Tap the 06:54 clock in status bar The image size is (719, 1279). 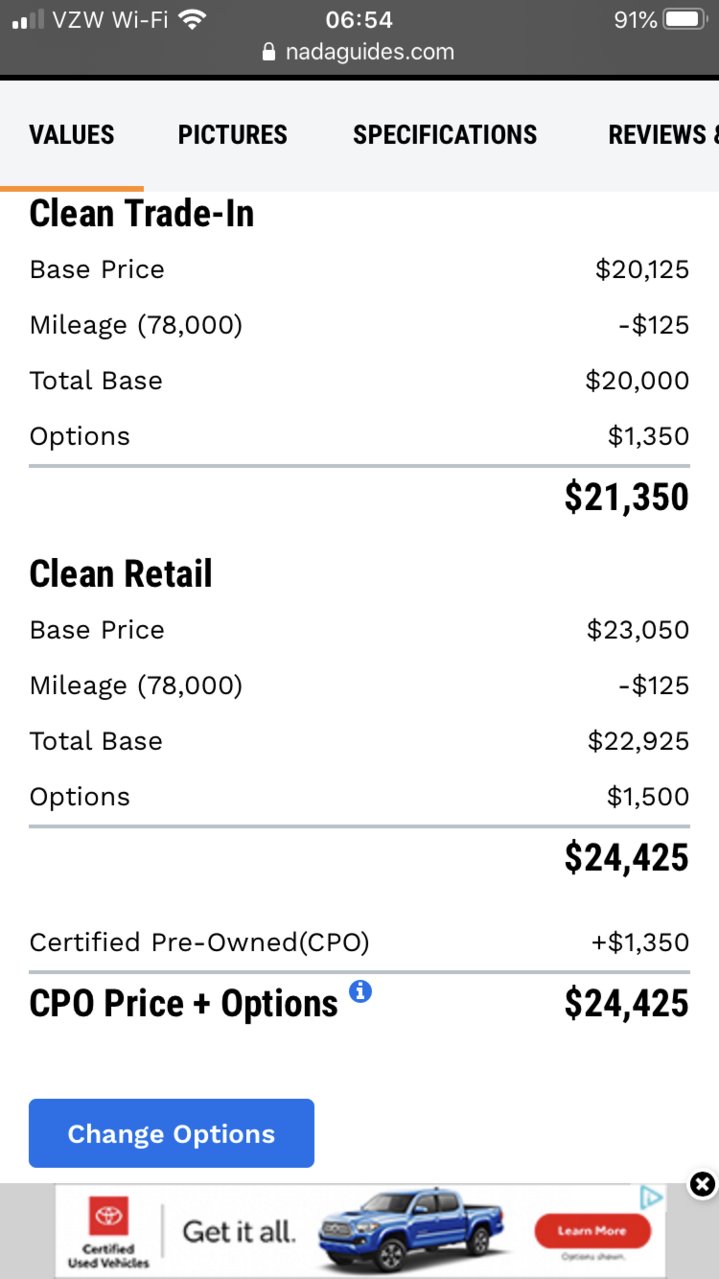[x=359, y=20]
